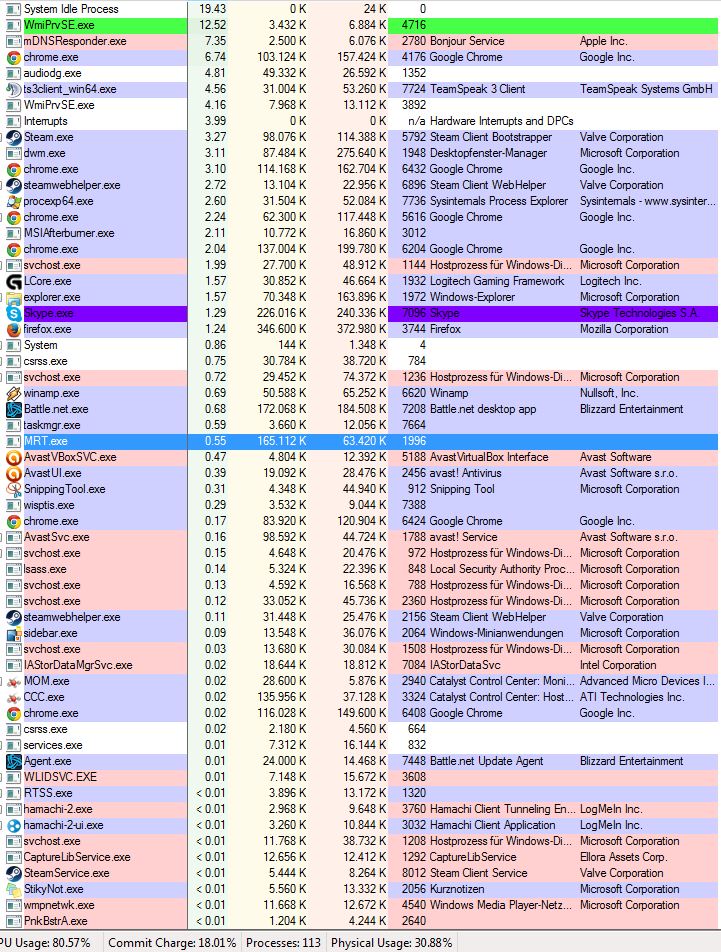Click 'Commit Charge: 18.01%' in status bar
Screen dimensions: 721x952
pyautogui.click(x=172, y=943)
